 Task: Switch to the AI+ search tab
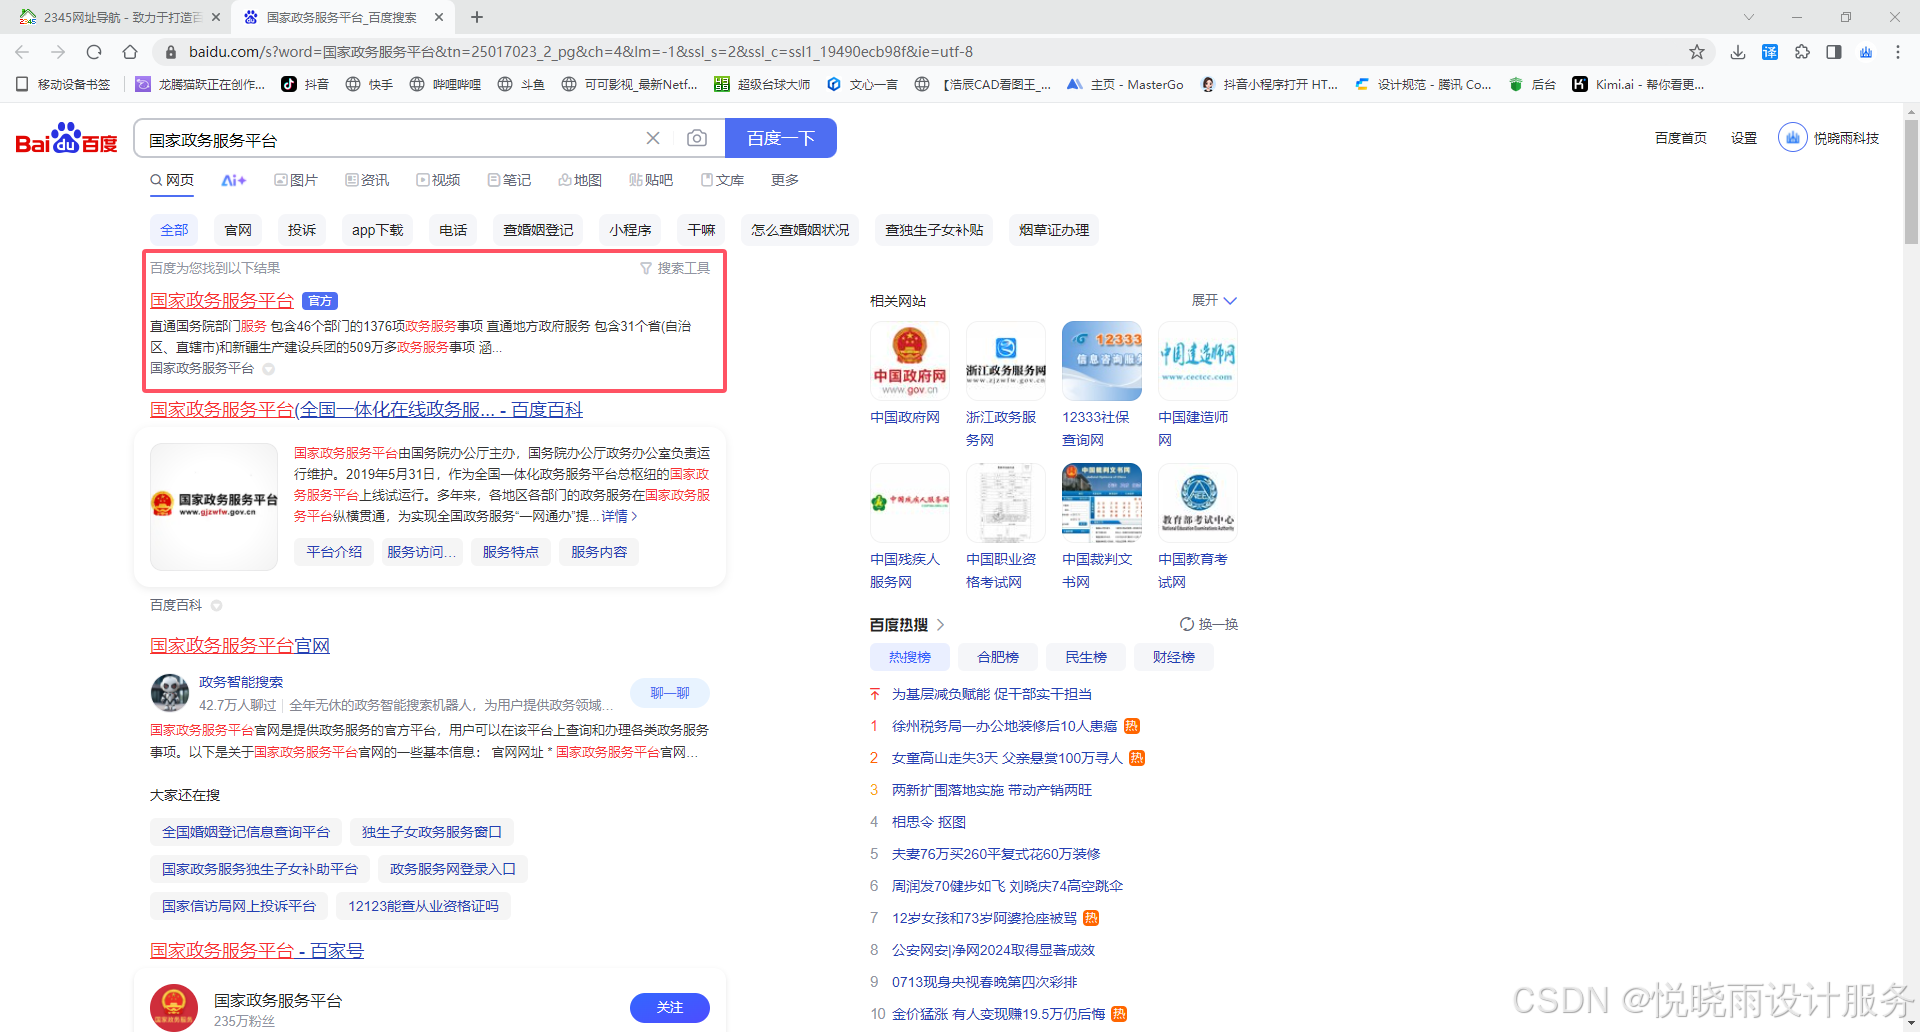(x=233, y=180)
